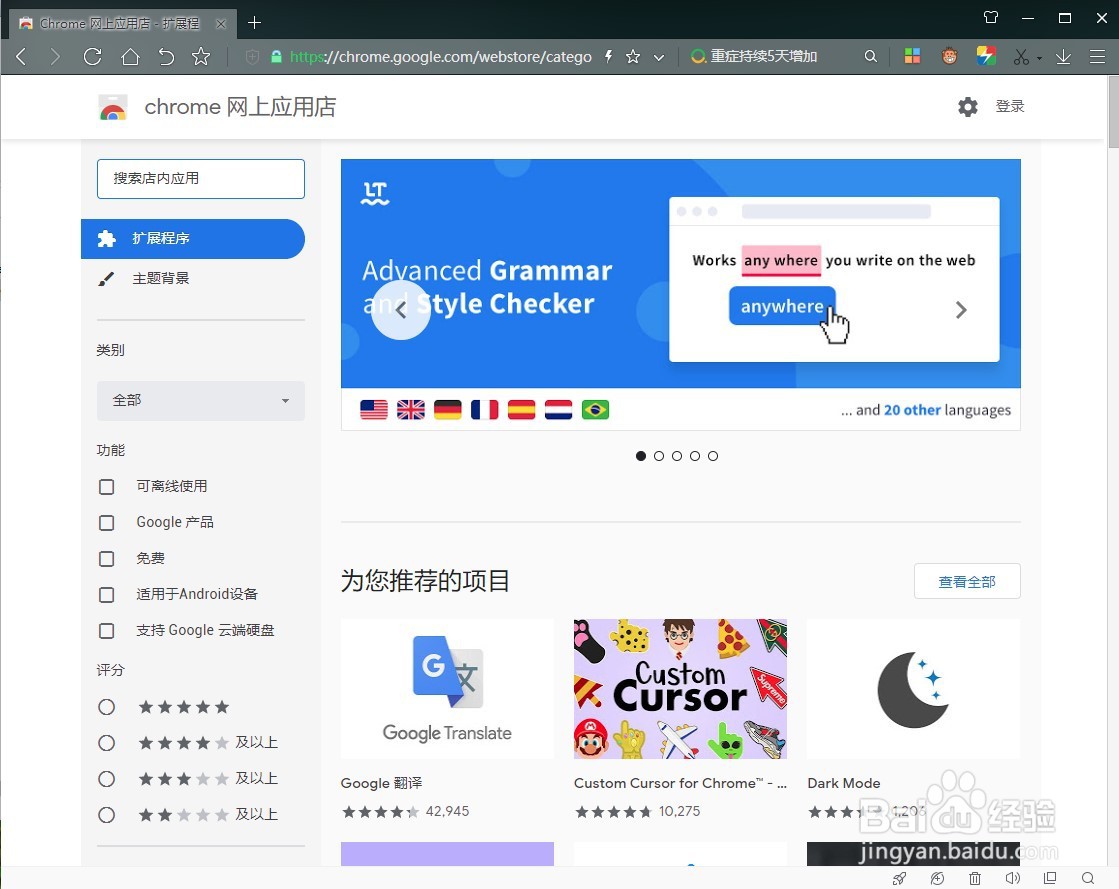Check the Google 产品 checkbox

click(106, 523)
